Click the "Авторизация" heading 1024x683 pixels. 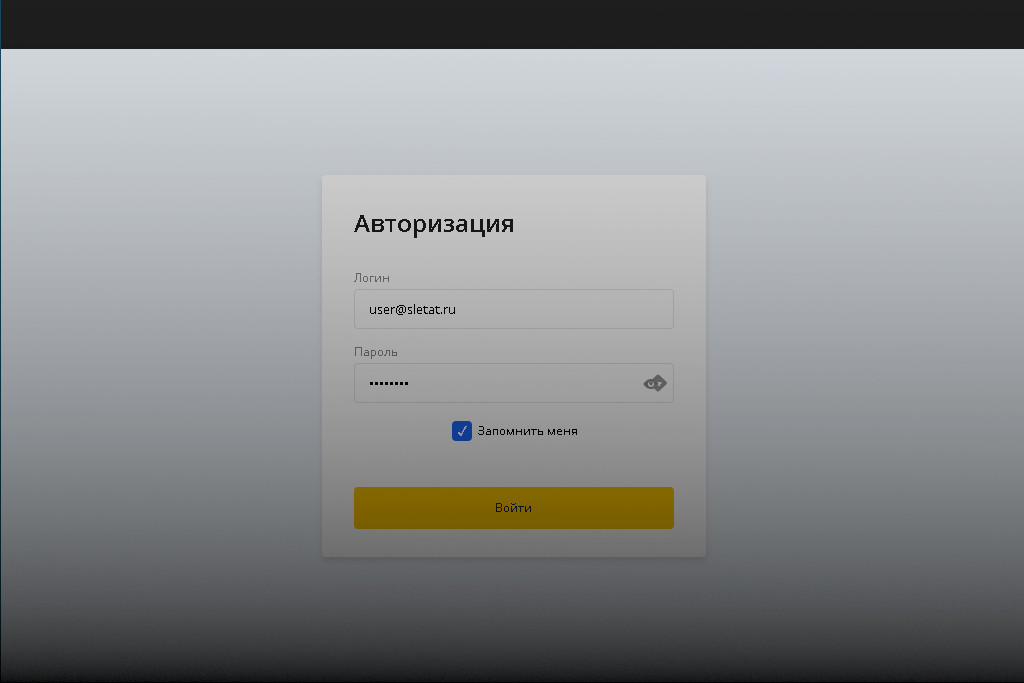click(434, 223)
